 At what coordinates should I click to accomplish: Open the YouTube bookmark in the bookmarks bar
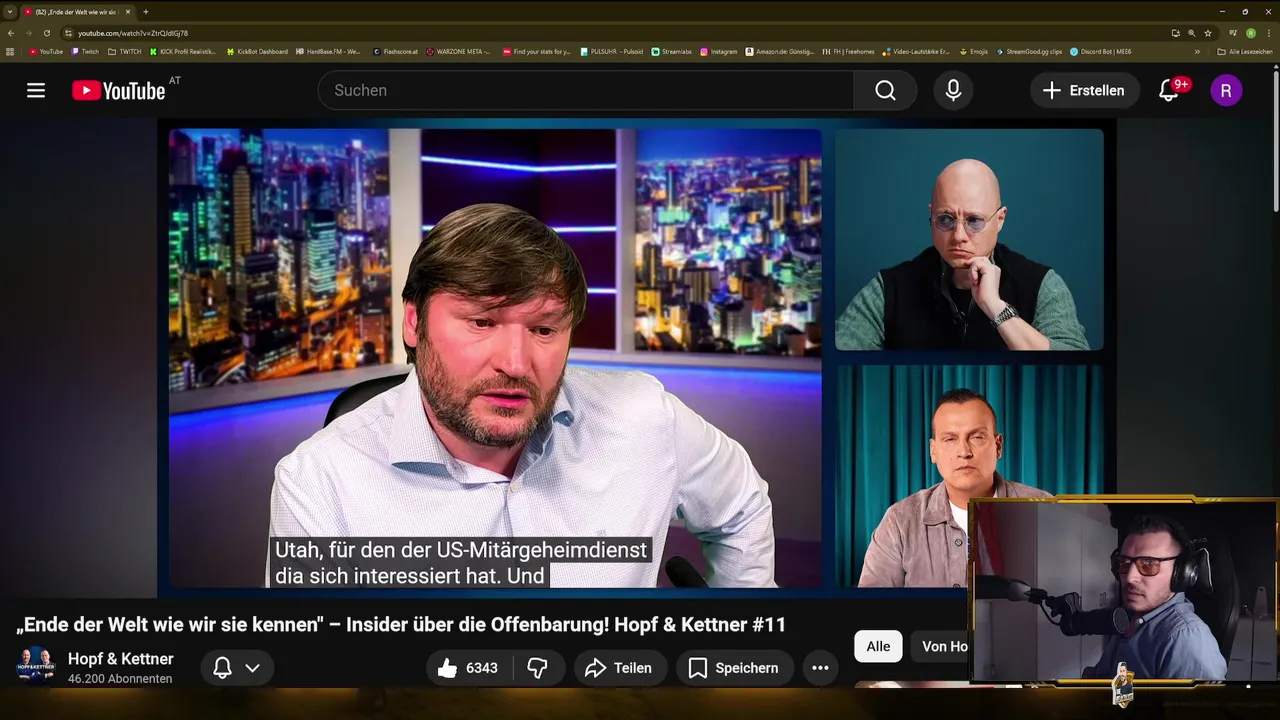pos(46,52)
